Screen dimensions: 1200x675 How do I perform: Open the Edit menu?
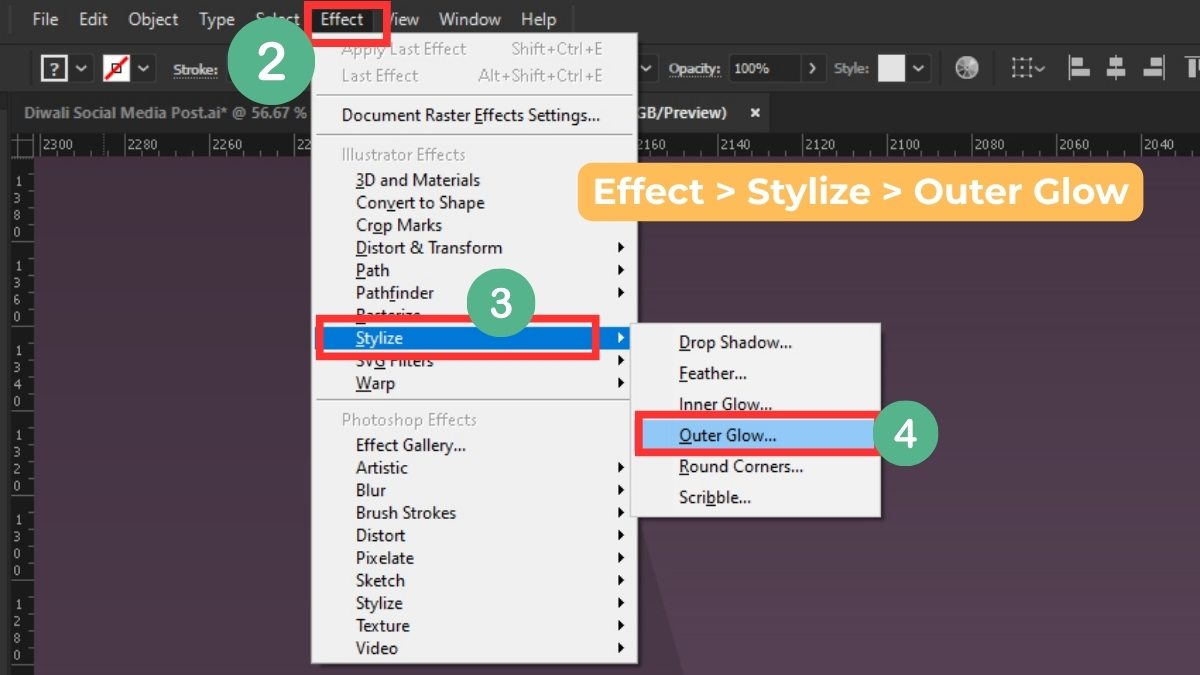[x=93, y=19]
